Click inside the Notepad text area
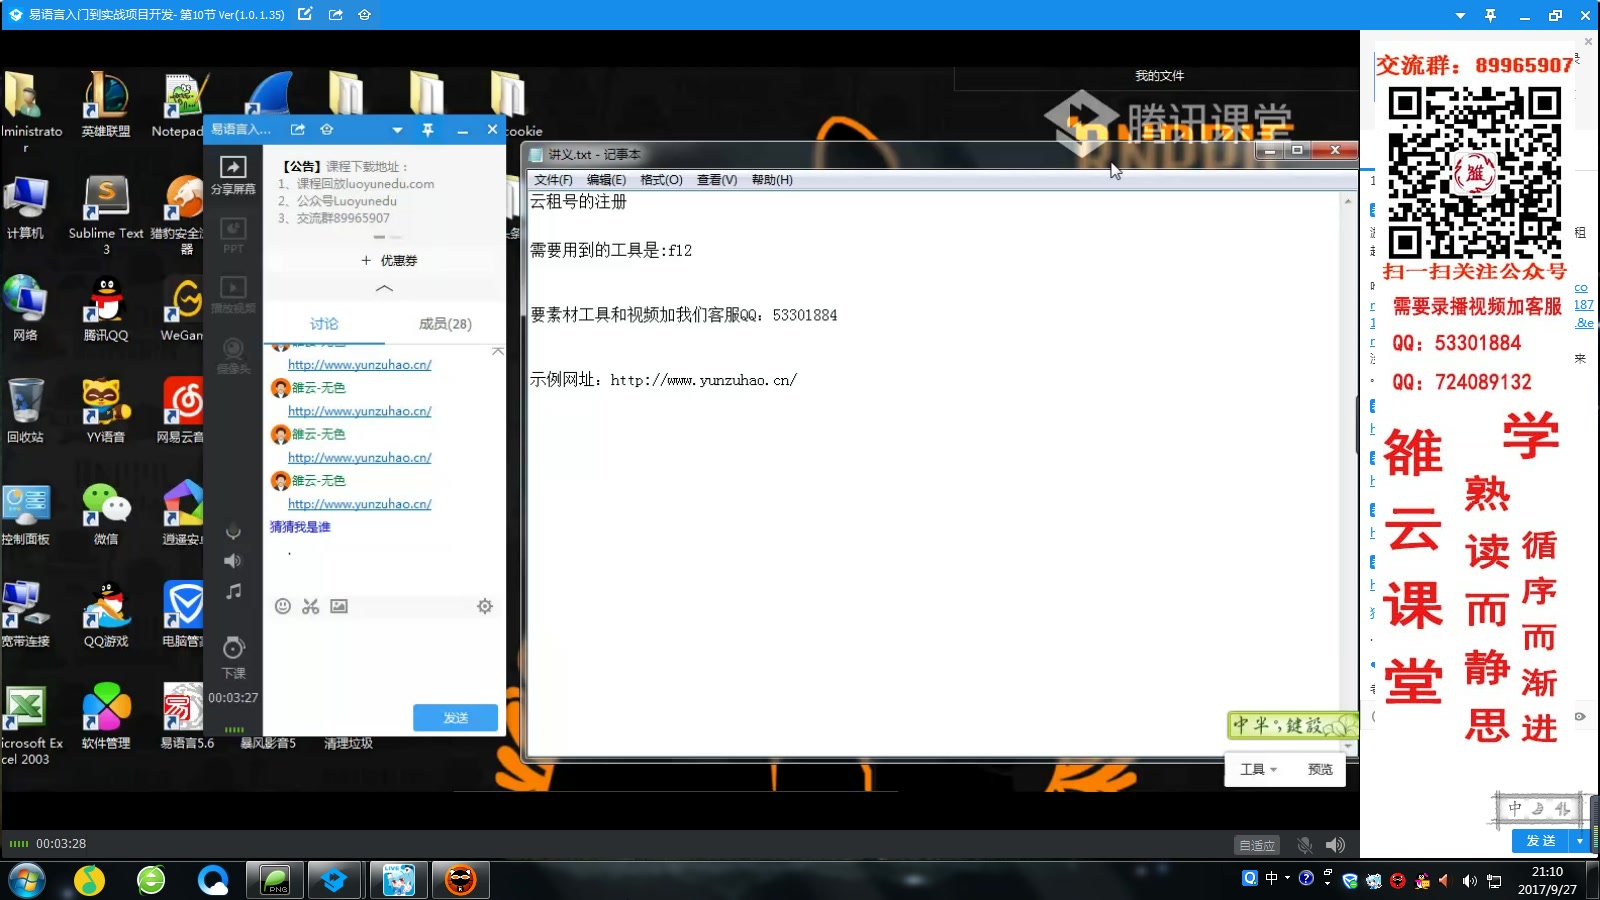The image size is (1600, 900). pyautogui.click(x=934, y=472)
